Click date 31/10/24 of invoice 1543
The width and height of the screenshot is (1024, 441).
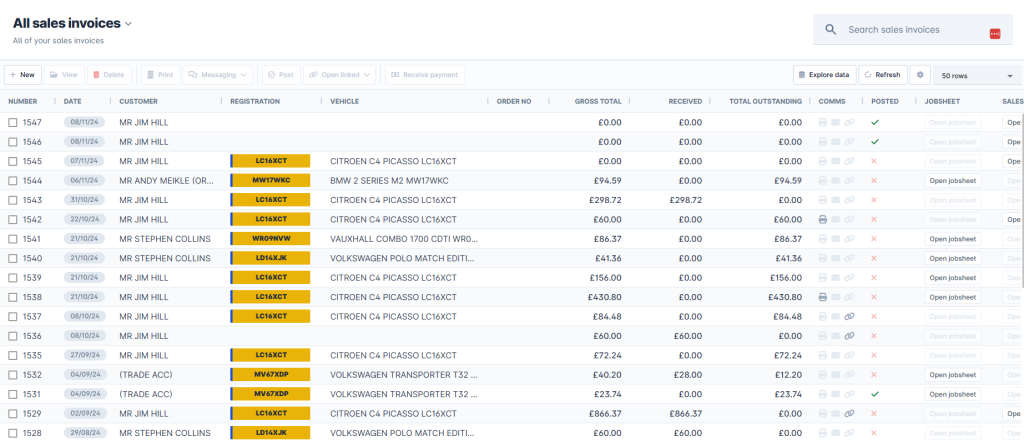[x=84, y=200]
